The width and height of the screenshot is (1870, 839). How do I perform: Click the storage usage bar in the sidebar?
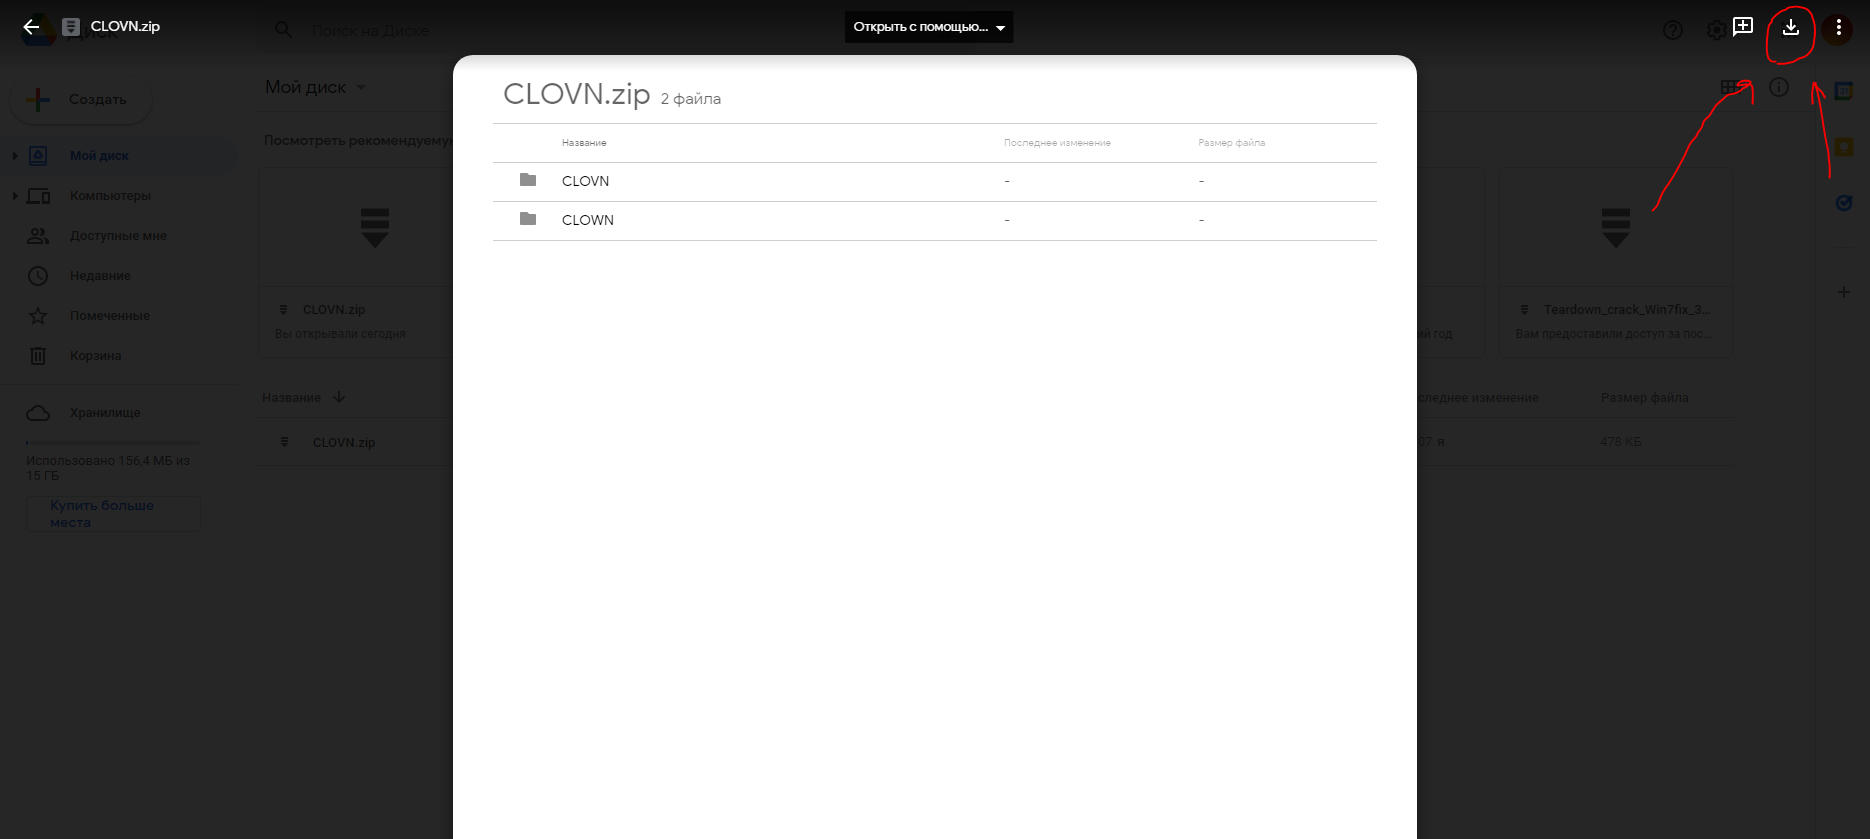[113, 442]
